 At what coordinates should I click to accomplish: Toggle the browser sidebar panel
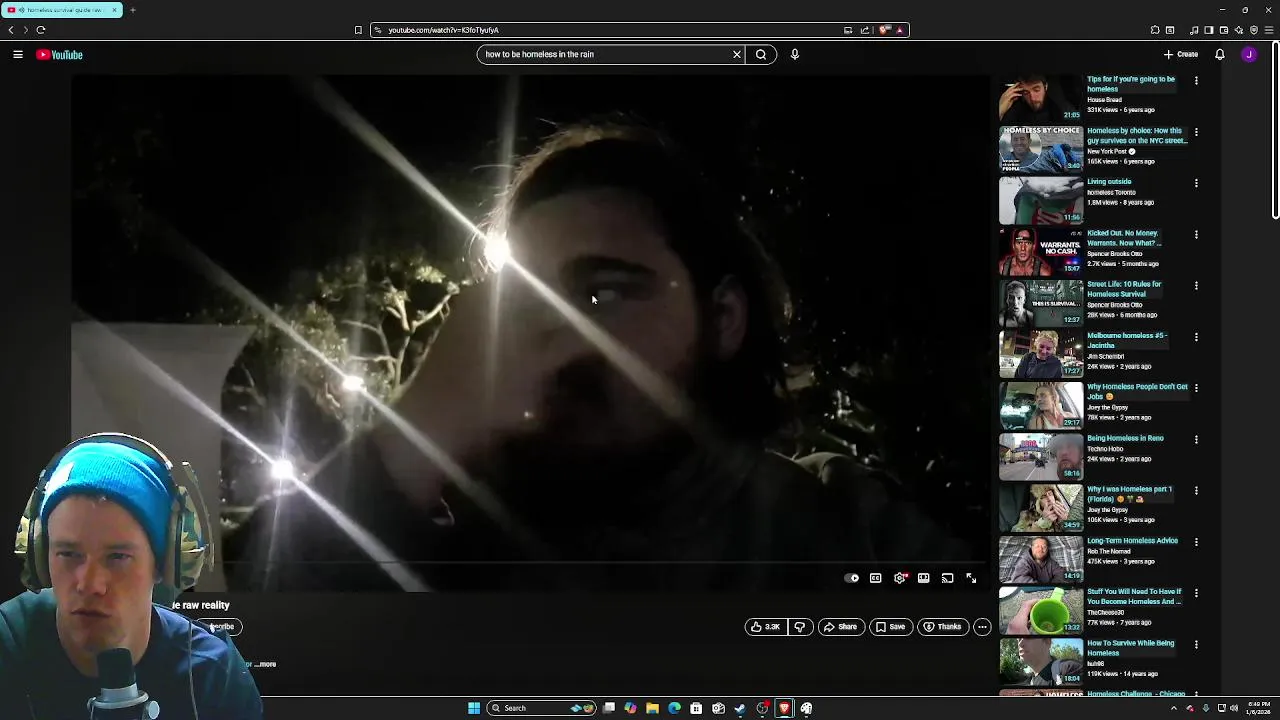coord(1209,30)
